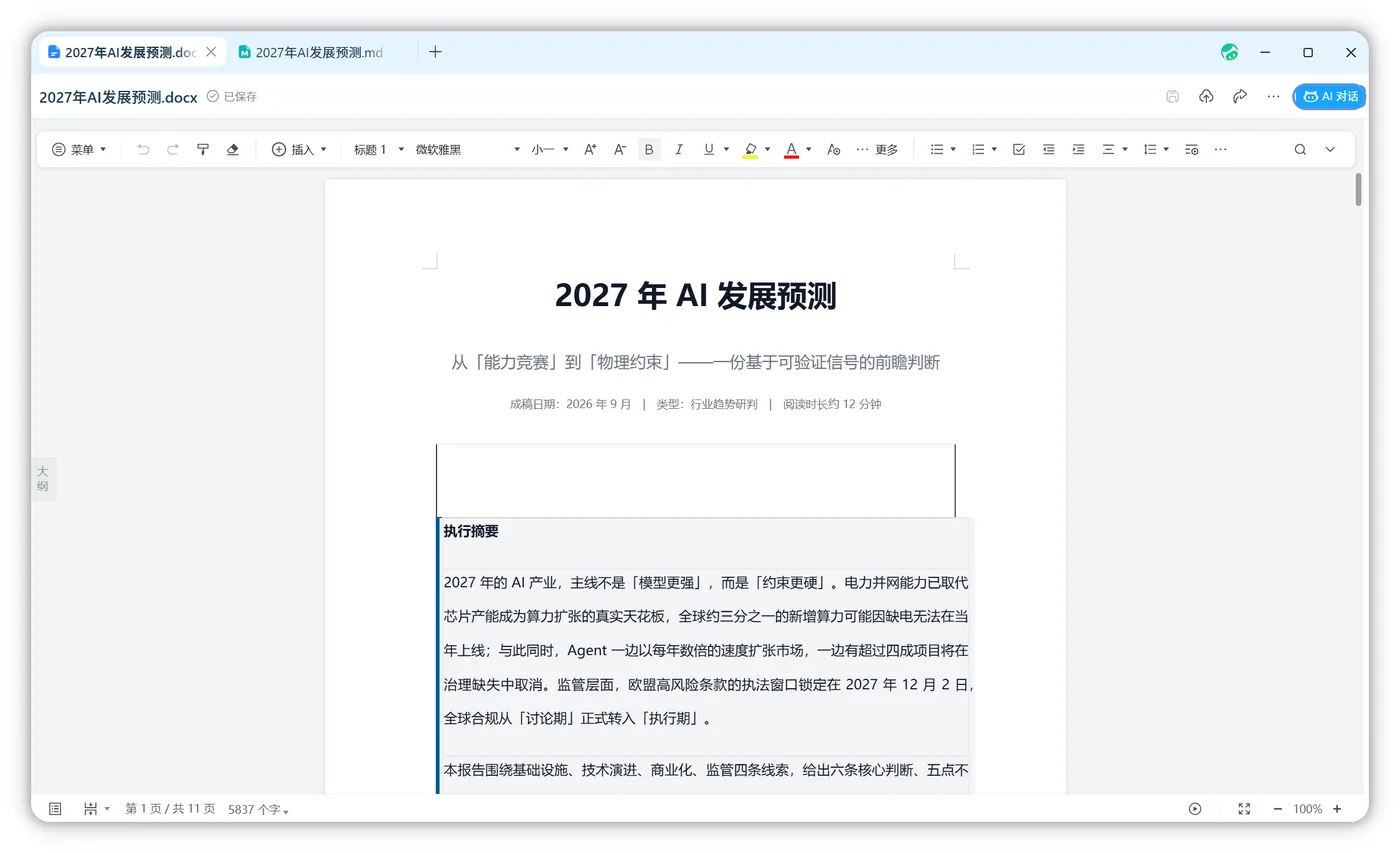1400x853 pixels.
Task: Click the redo arrow
Action: click(x=173, y=149)
